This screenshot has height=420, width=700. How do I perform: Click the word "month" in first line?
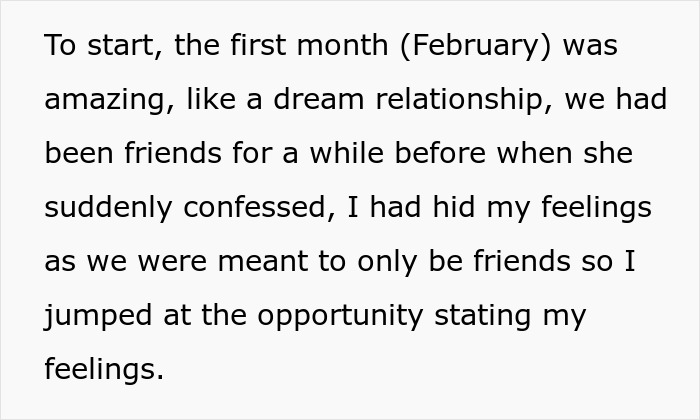pyautogui.click(x=342, y=46)
